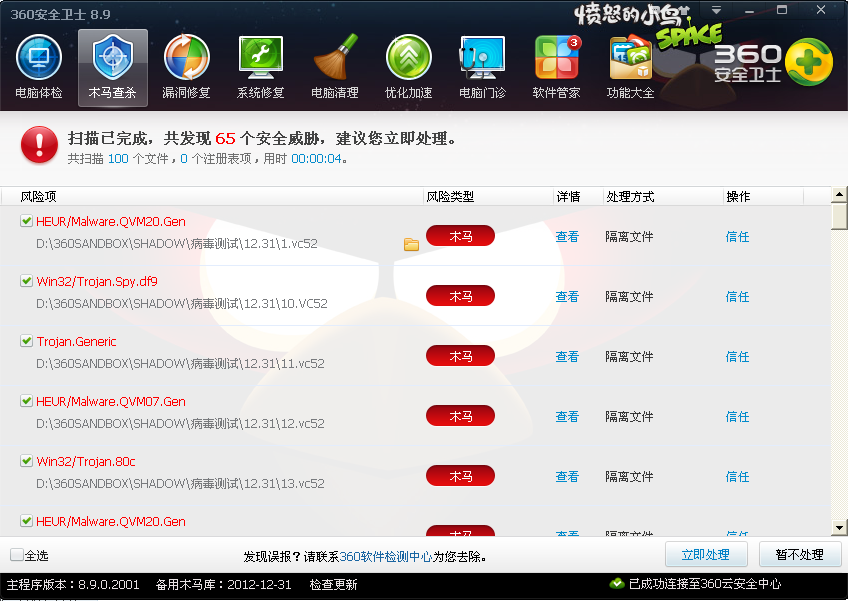This screenshot has height=601, width=848.
Task: Open the 优化加速 optimization icon
Action: [x=408, y=67]
